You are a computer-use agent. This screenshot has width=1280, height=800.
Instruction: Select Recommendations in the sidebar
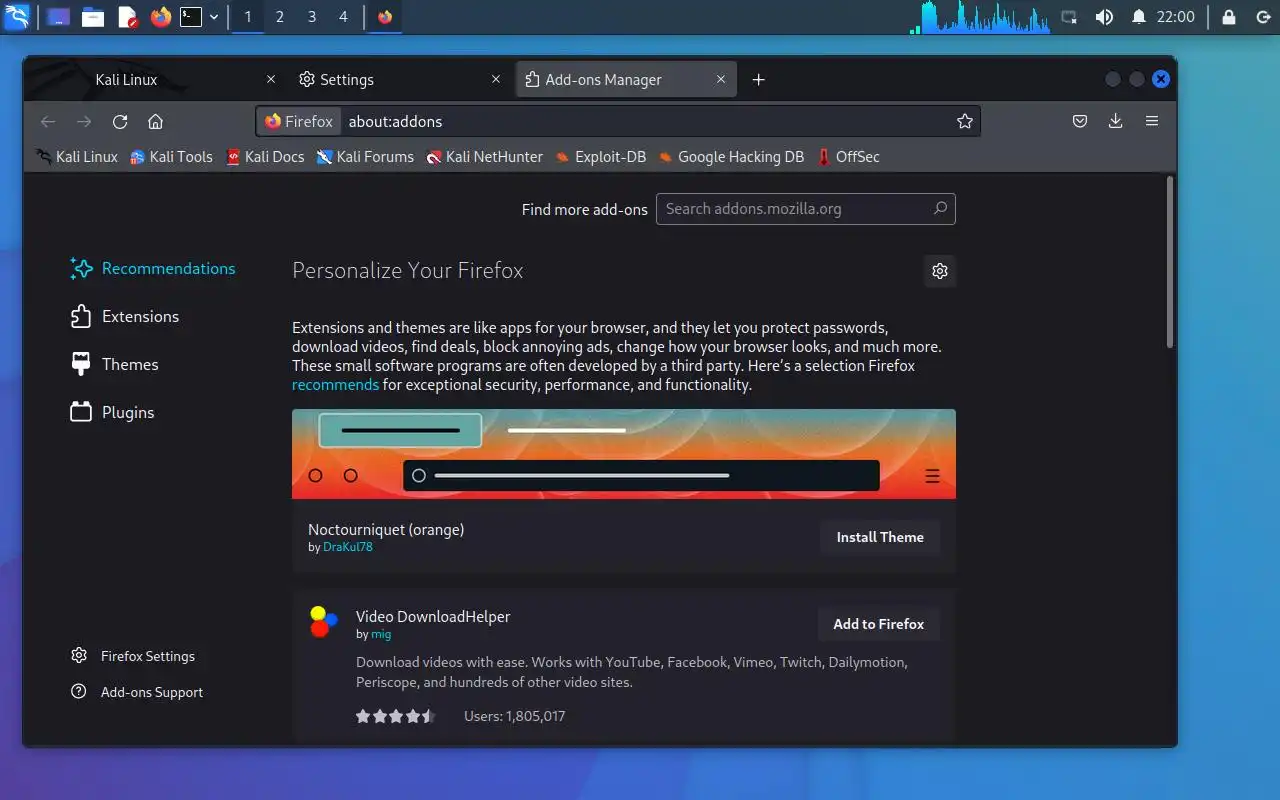[x=153, y=269]
